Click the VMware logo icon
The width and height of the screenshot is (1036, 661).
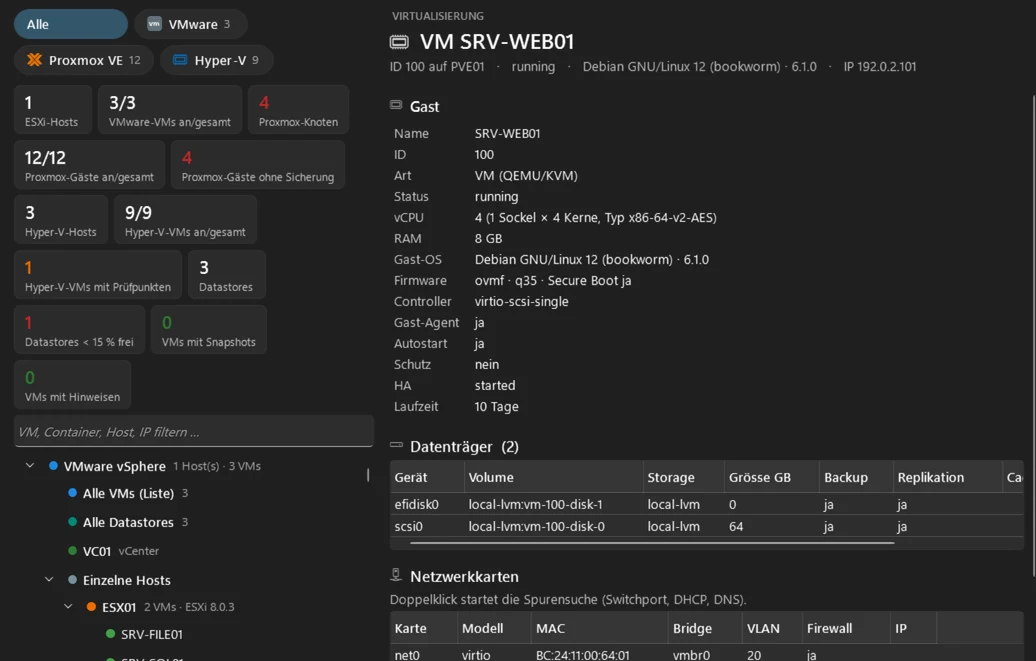[154, 24]
